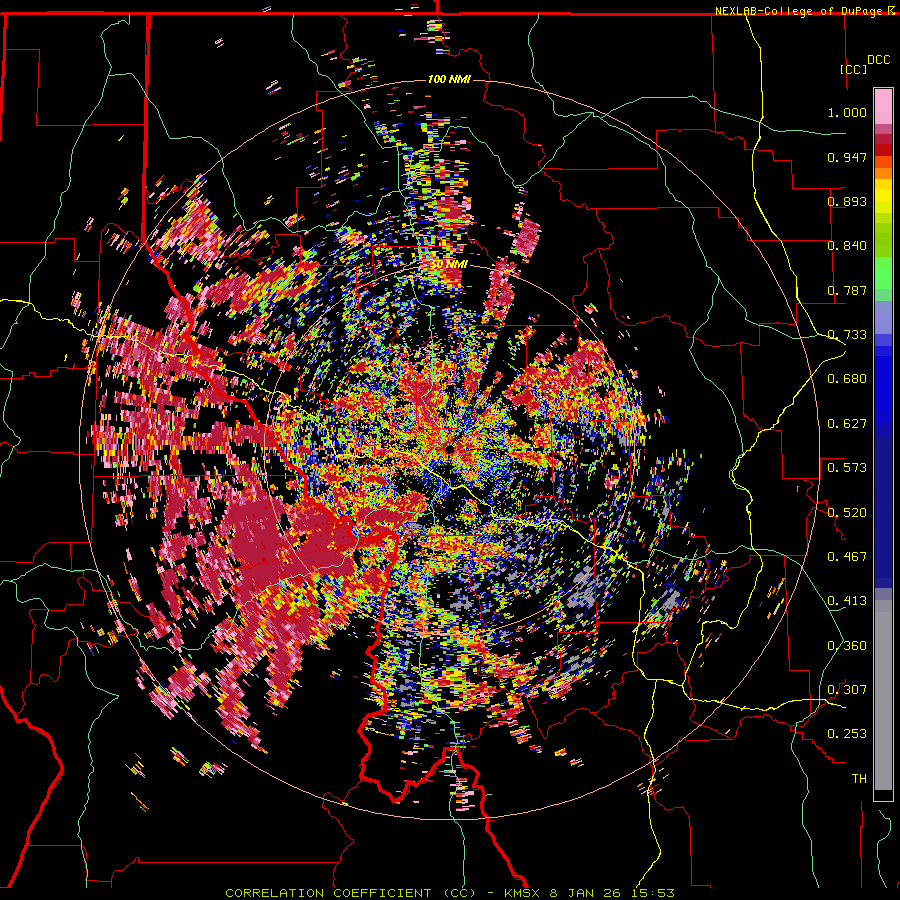Click the [CC] units label by the legend
Screen dimensions: 900x900
point(853,69)
